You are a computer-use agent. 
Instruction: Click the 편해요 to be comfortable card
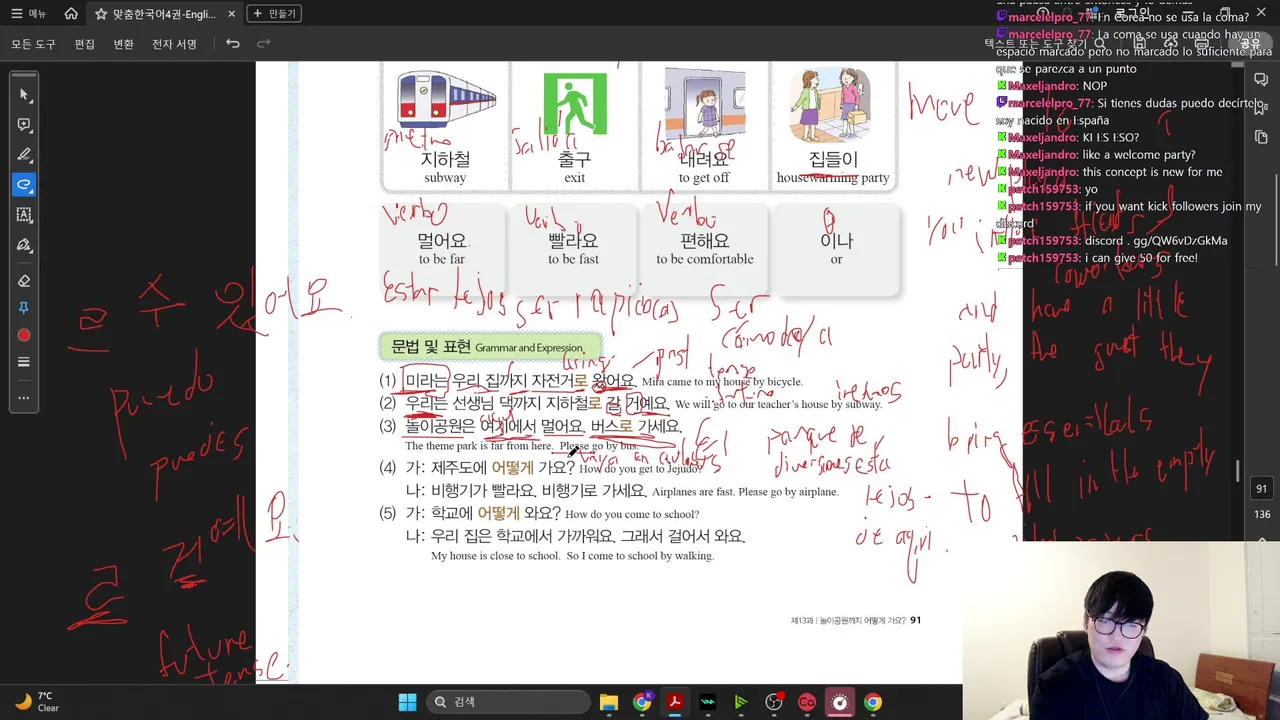click(704, 249)
